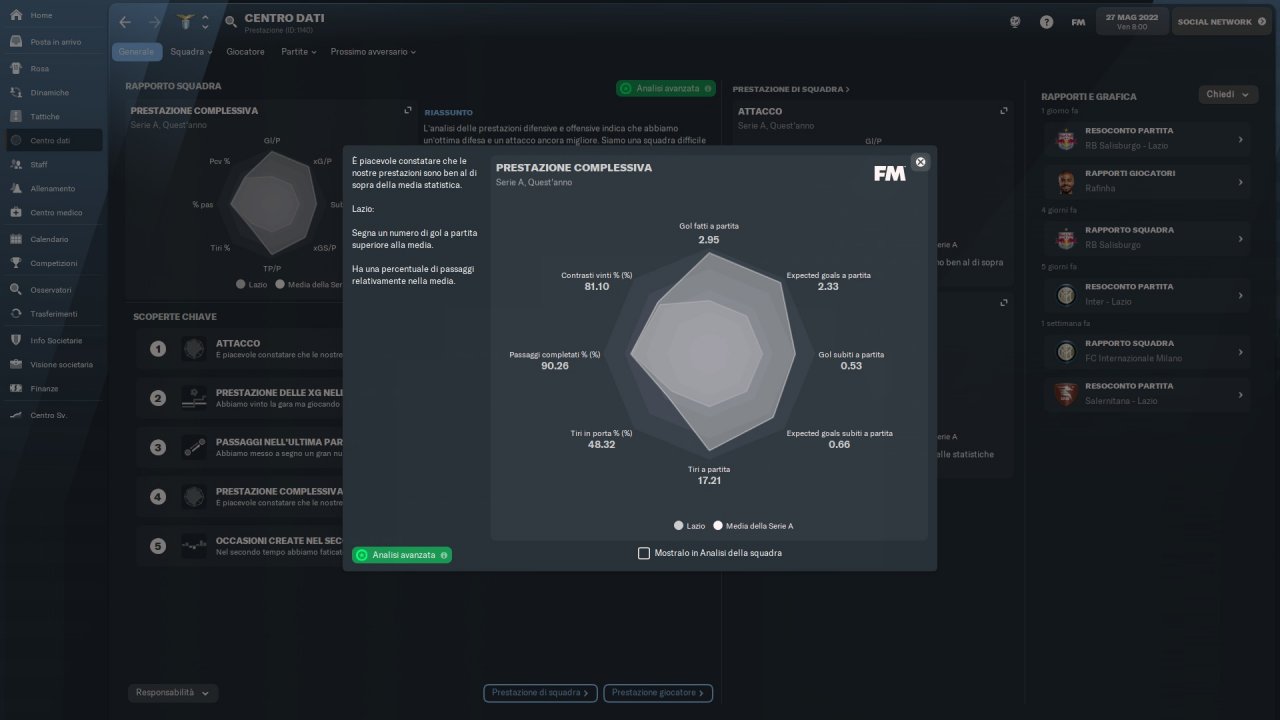This screenshot has height=720, width=1280.
Task: Open the Responsabilità dropdown
Action: pyautogui.click(x=173, y=692)
